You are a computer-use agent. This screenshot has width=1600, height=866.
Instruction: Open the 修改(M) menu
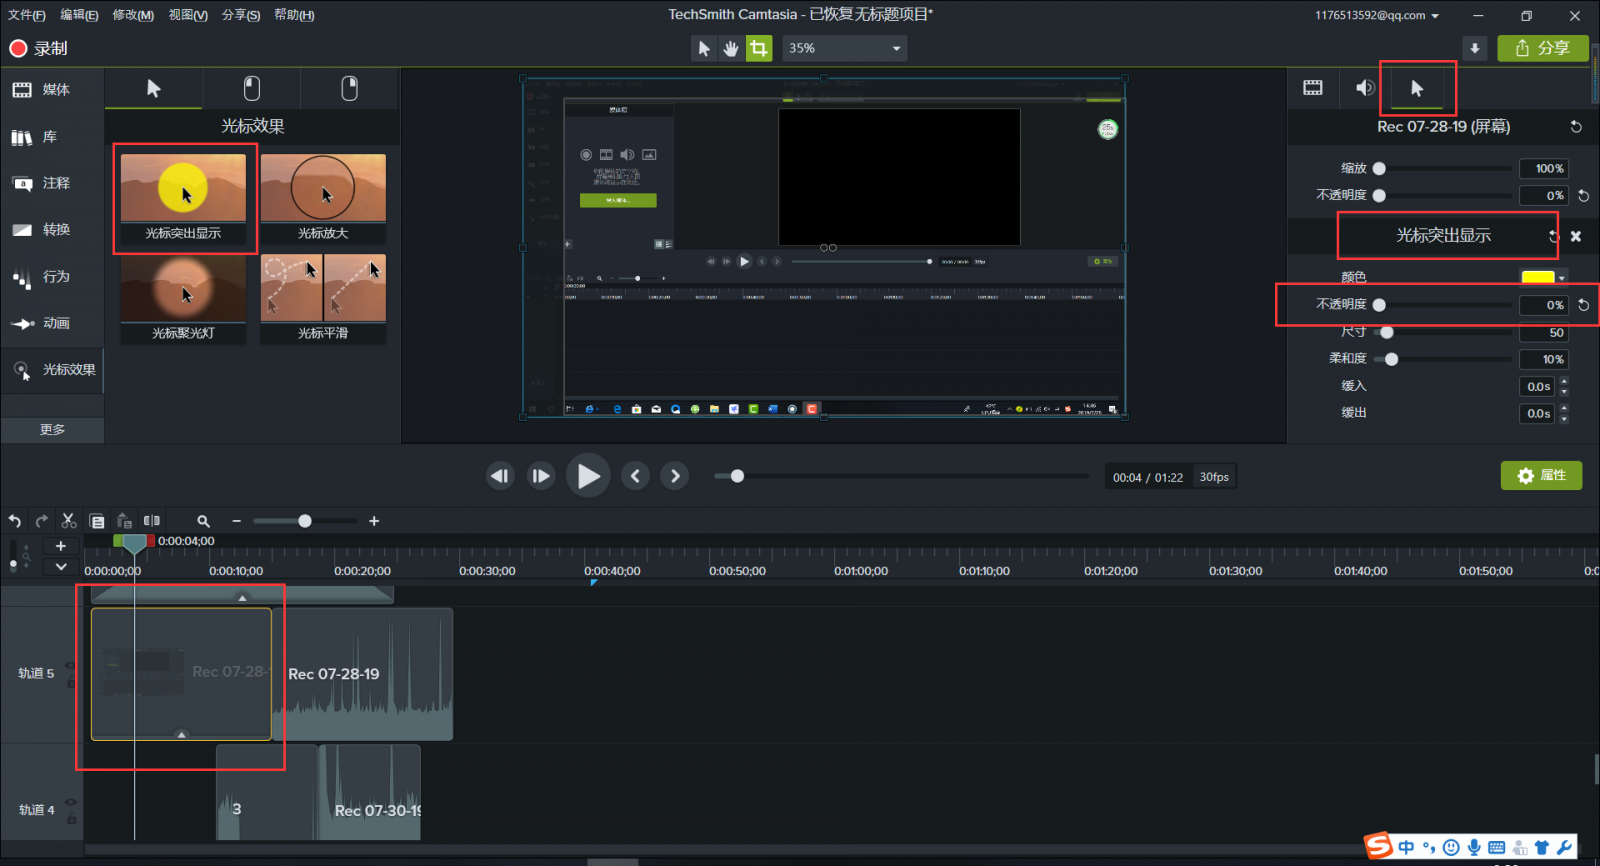pos(133,15)
